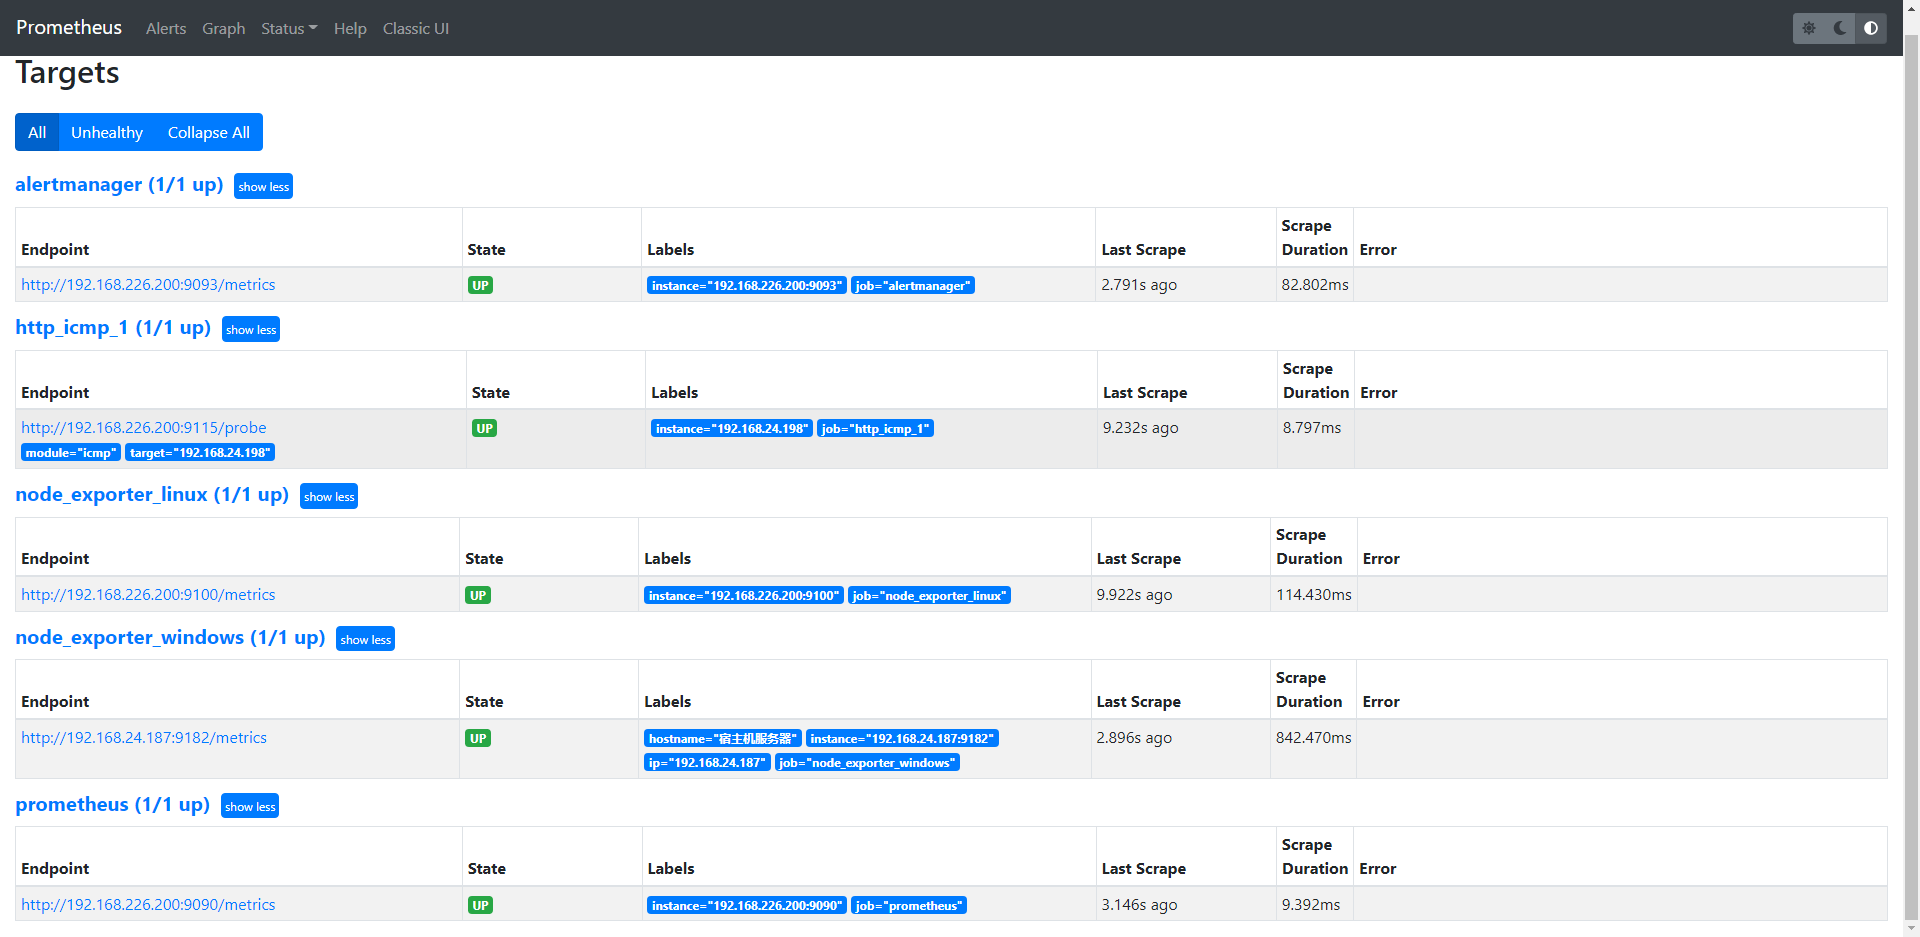Select the browser-preferred theme half-circle icon
Viewport: 1920px width, 937px height.
1871,28
